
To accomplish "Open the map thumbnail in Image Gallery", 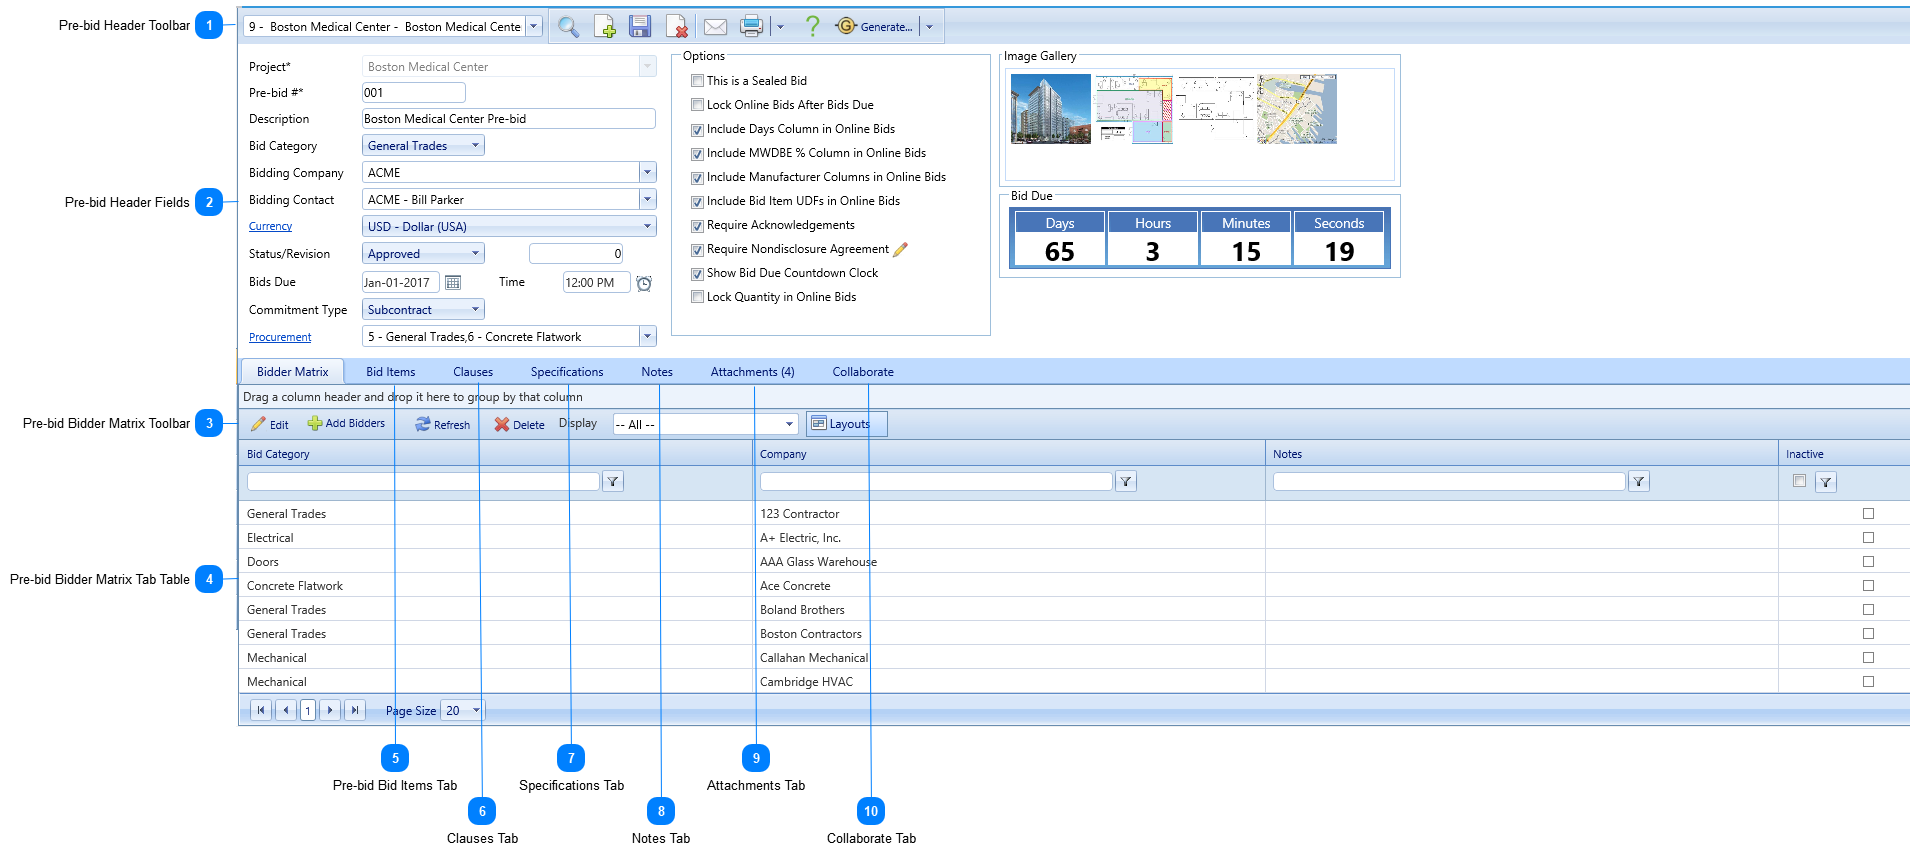I will [1297, 109].
